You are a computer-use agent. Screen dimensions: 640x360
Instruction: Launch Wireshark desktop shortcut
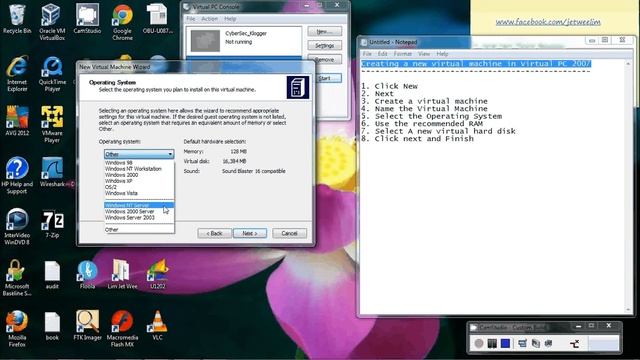click(52, 173)
